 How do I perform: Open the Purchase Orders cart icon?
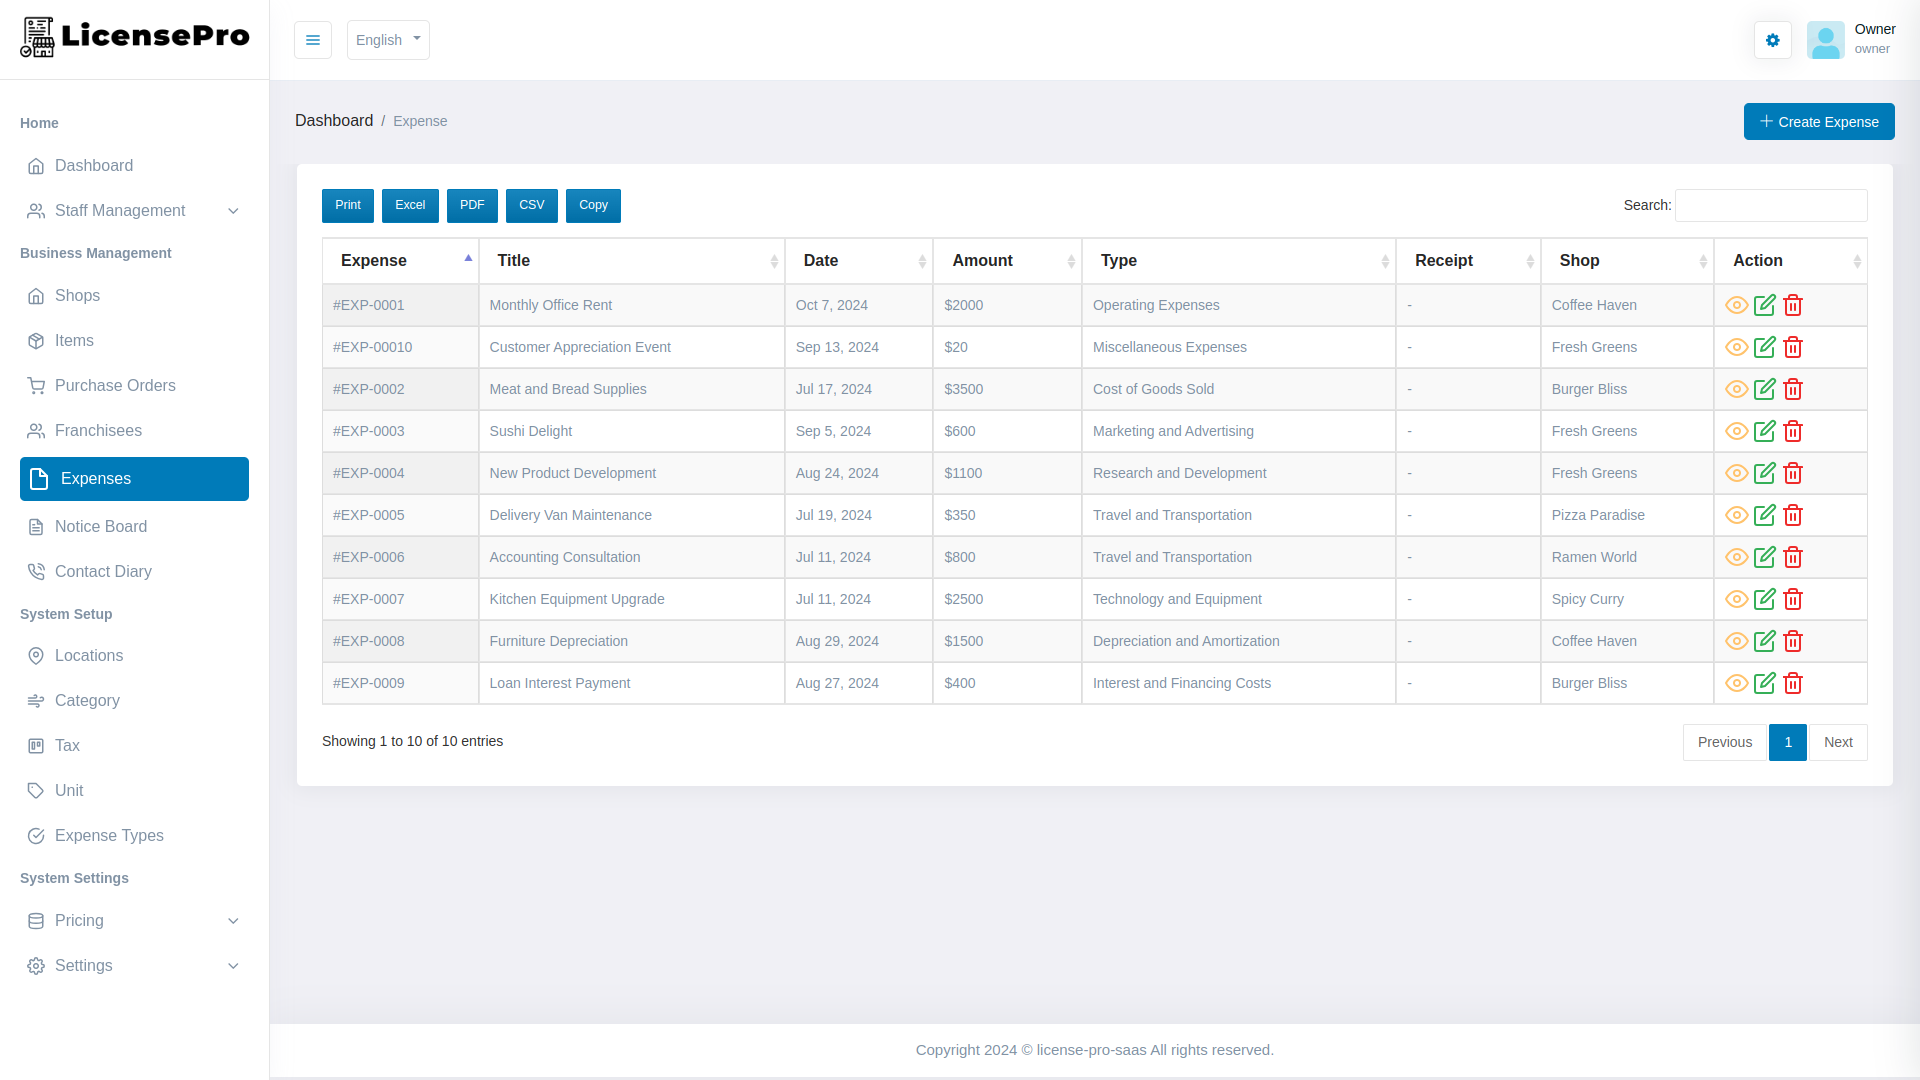(37, 385)
